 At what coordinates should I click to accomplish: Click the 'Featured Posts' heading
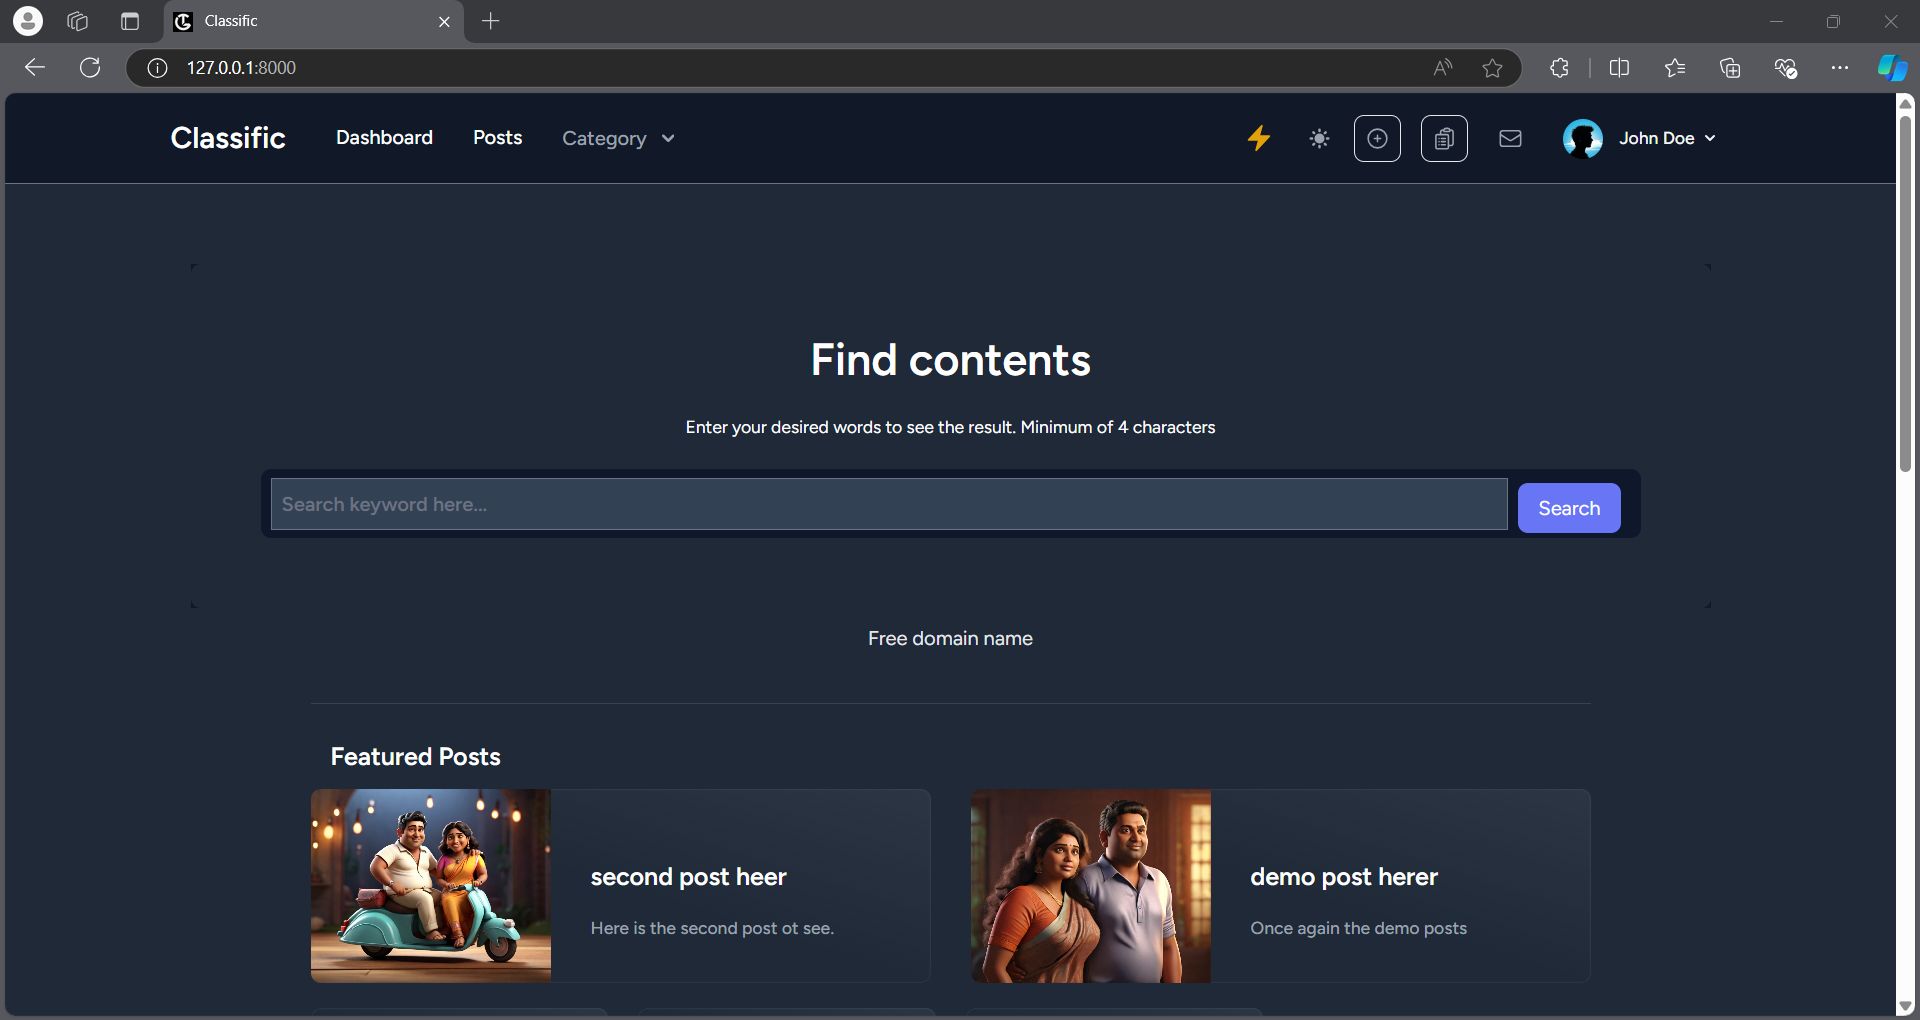pos(415,757)
